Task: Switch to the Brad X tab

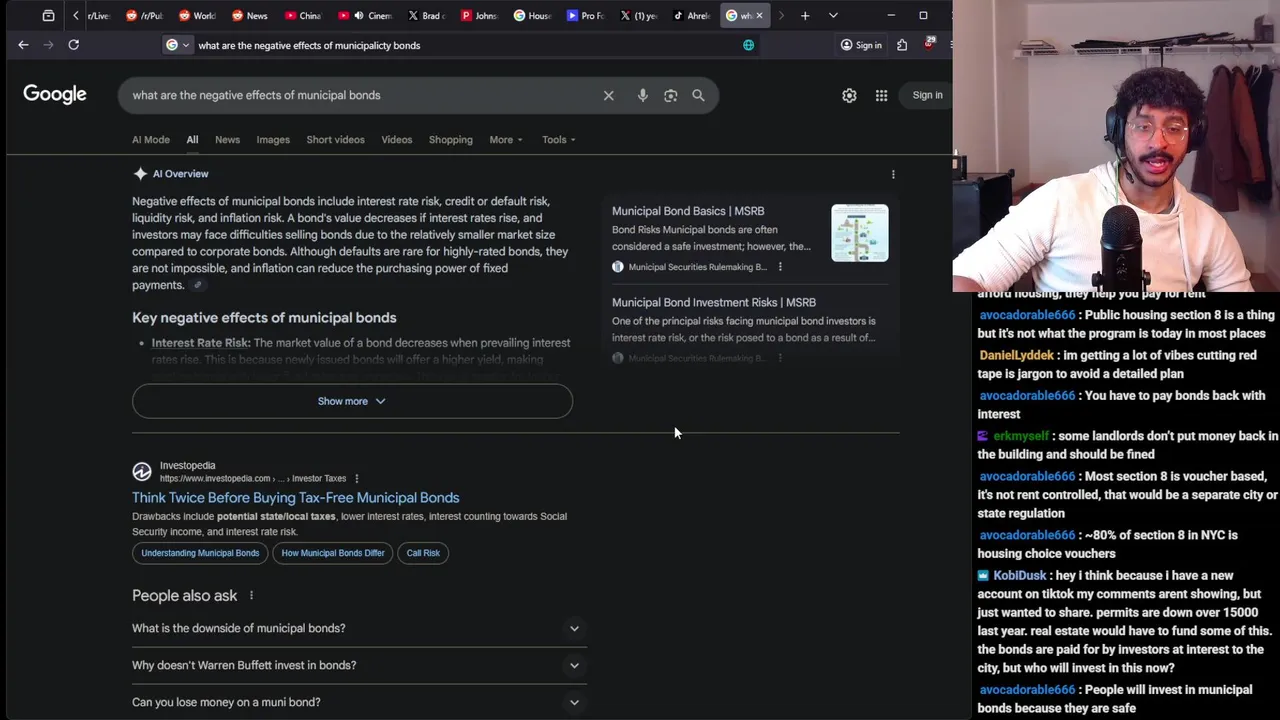Action: [426, 15]
